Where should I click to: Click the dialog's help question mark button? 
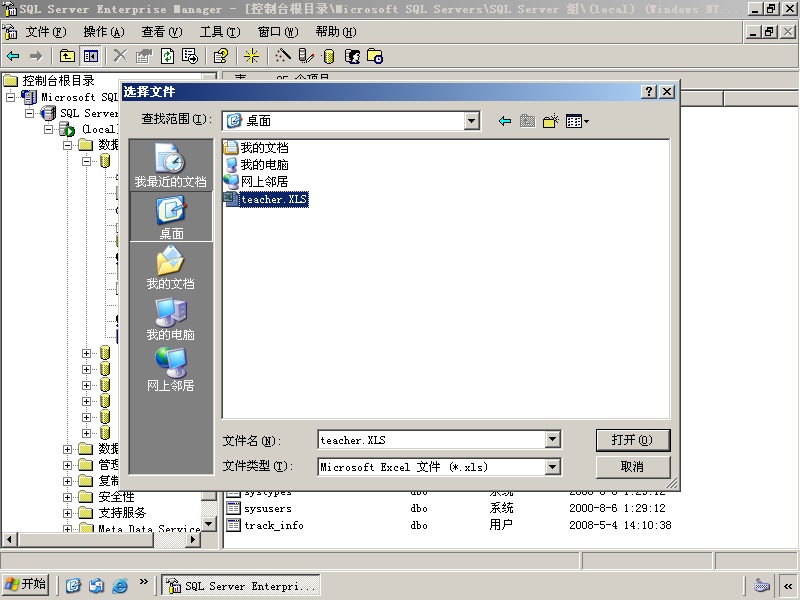click(x=648, y=91)
